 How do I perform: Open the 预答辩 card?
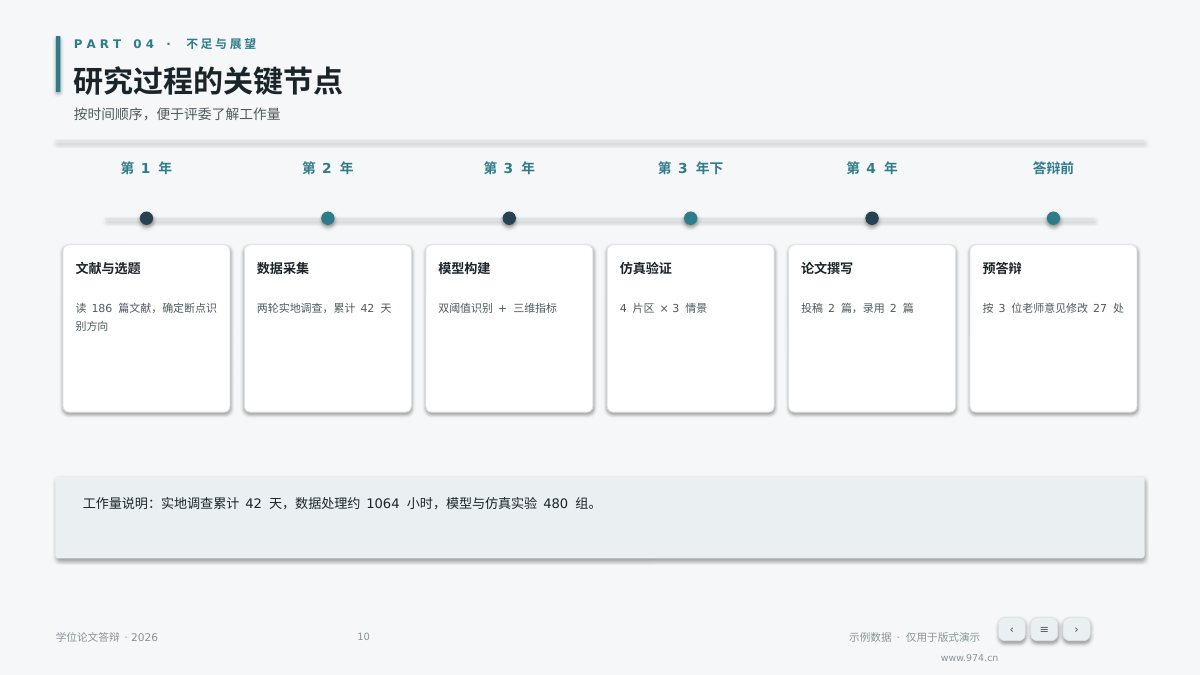(1053, 328)
